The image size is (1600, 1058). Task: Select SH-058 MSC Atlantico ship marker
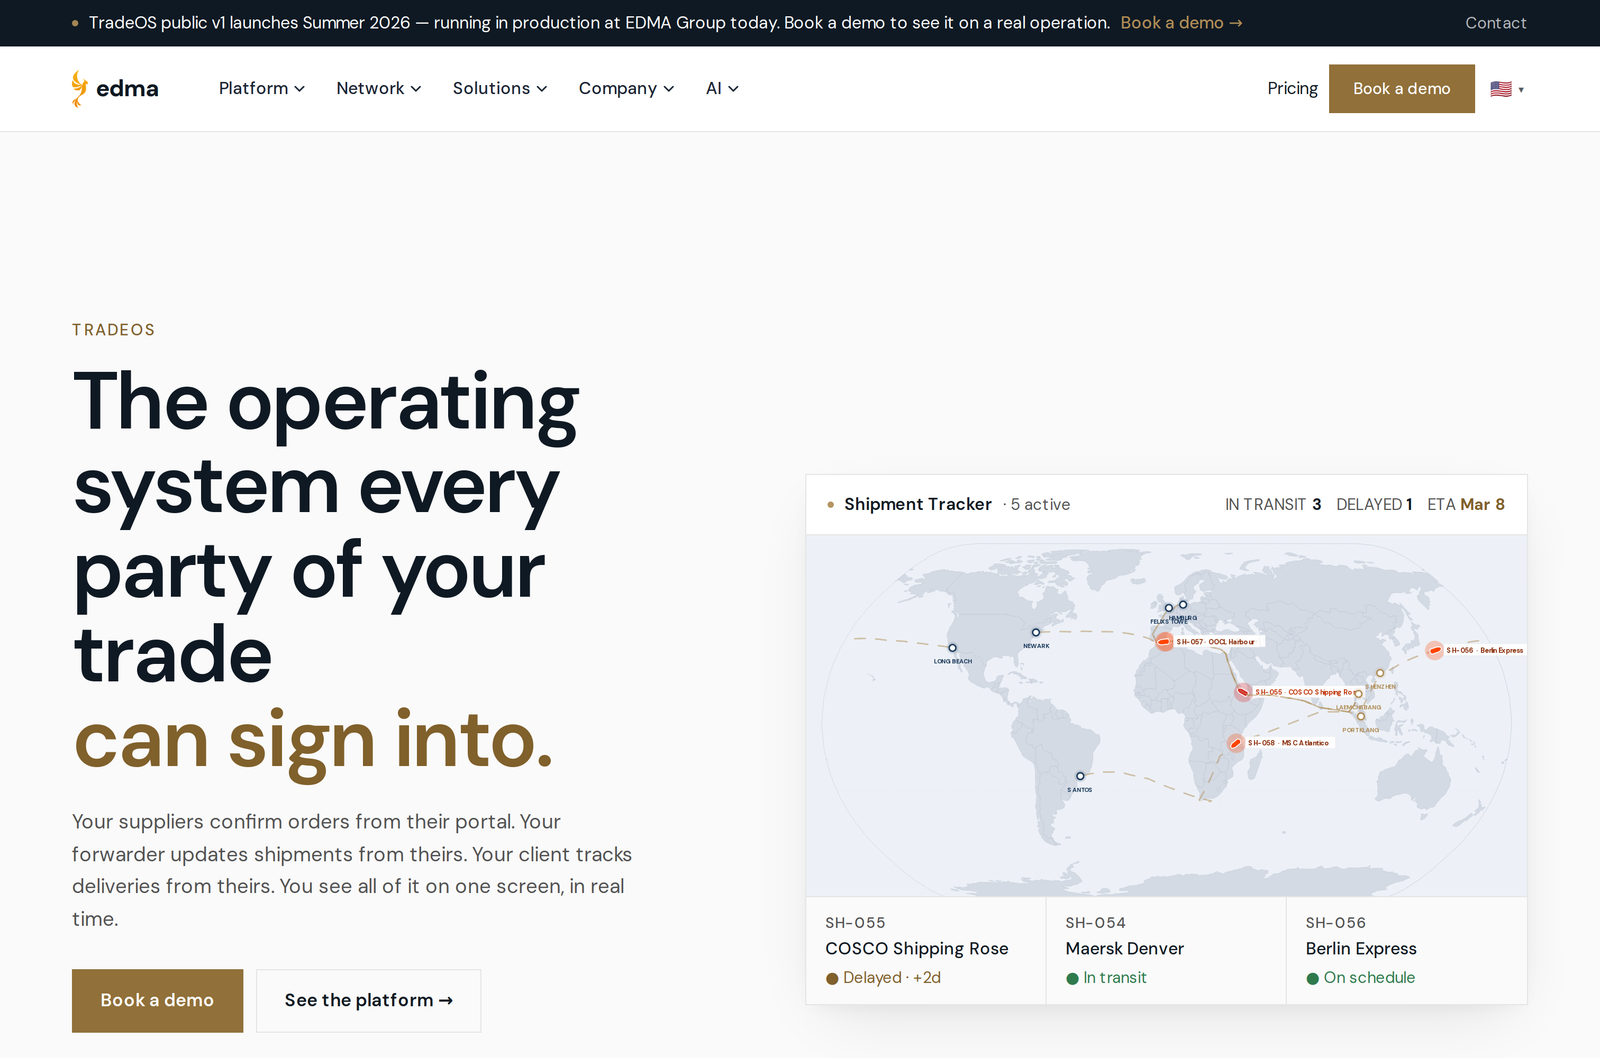[1236, 743]
